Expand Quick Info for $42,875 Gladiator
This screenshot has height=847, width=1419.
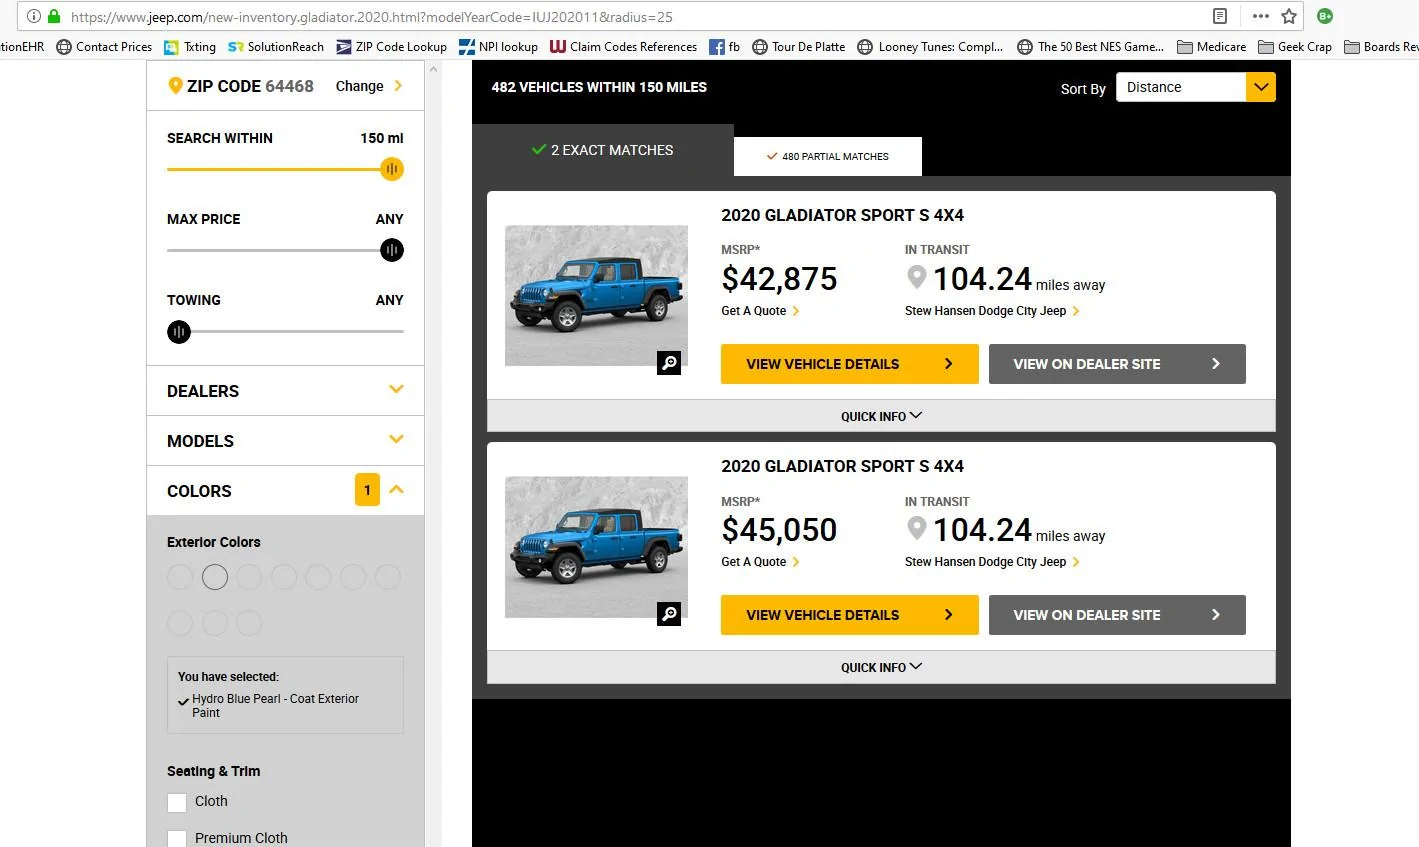[881, 416]
